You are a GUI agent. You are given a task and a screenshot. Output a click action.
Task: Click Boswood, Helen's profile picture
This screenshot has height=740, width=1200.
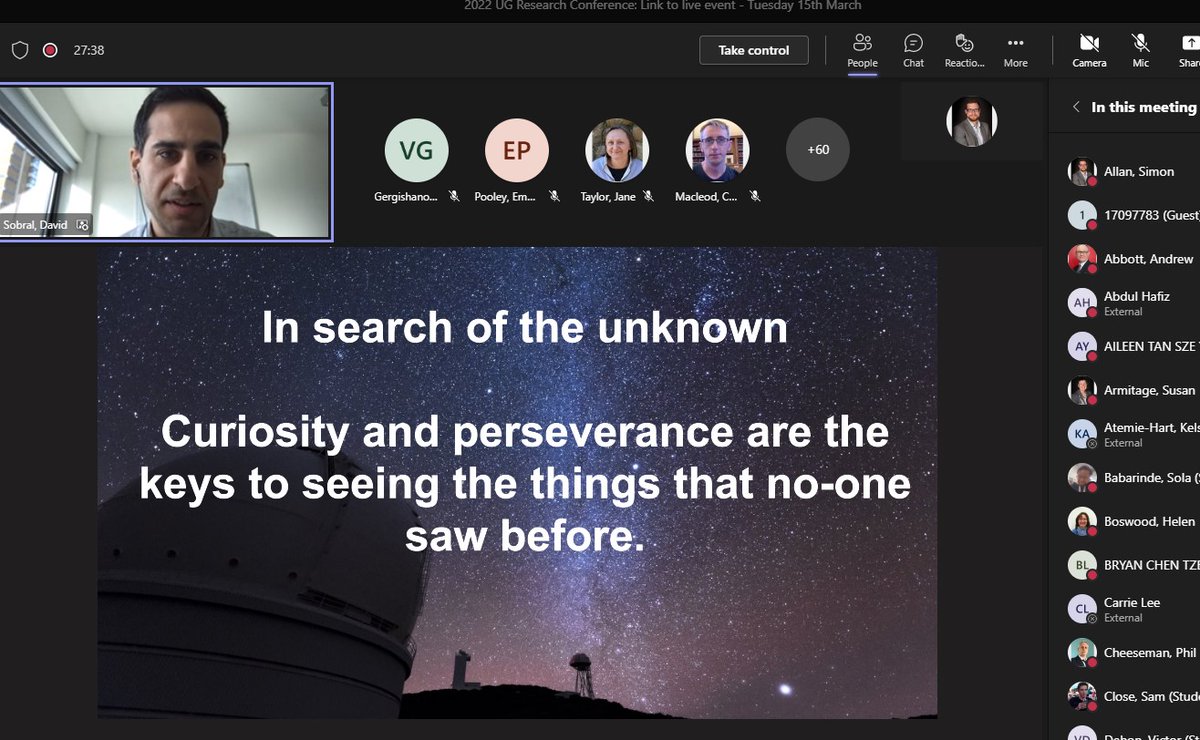tap(1082, 522)
